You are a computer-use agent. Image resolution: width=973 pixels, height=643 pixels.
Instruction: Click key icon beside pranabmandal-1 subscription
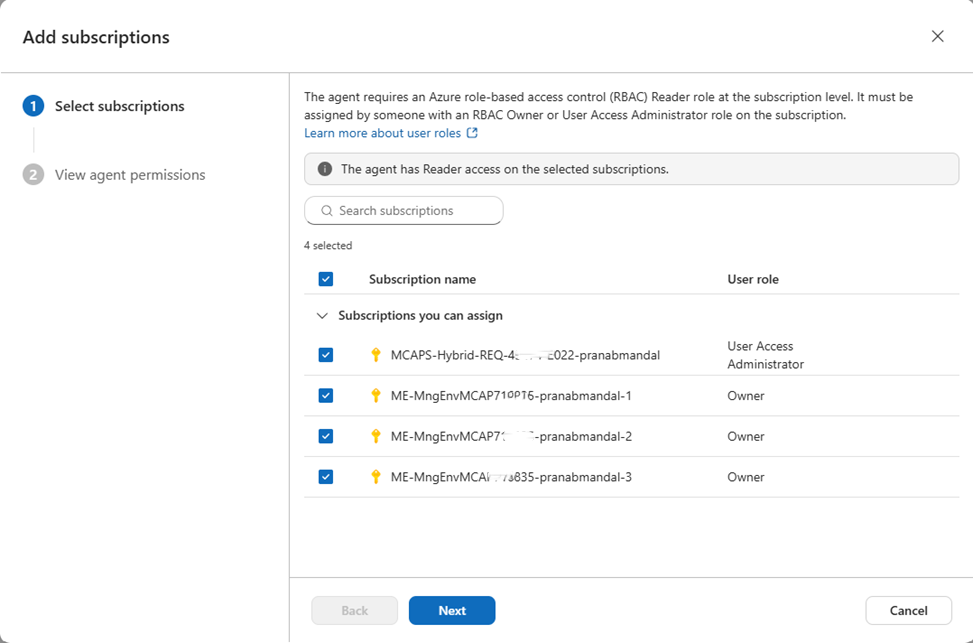[376, 396]
